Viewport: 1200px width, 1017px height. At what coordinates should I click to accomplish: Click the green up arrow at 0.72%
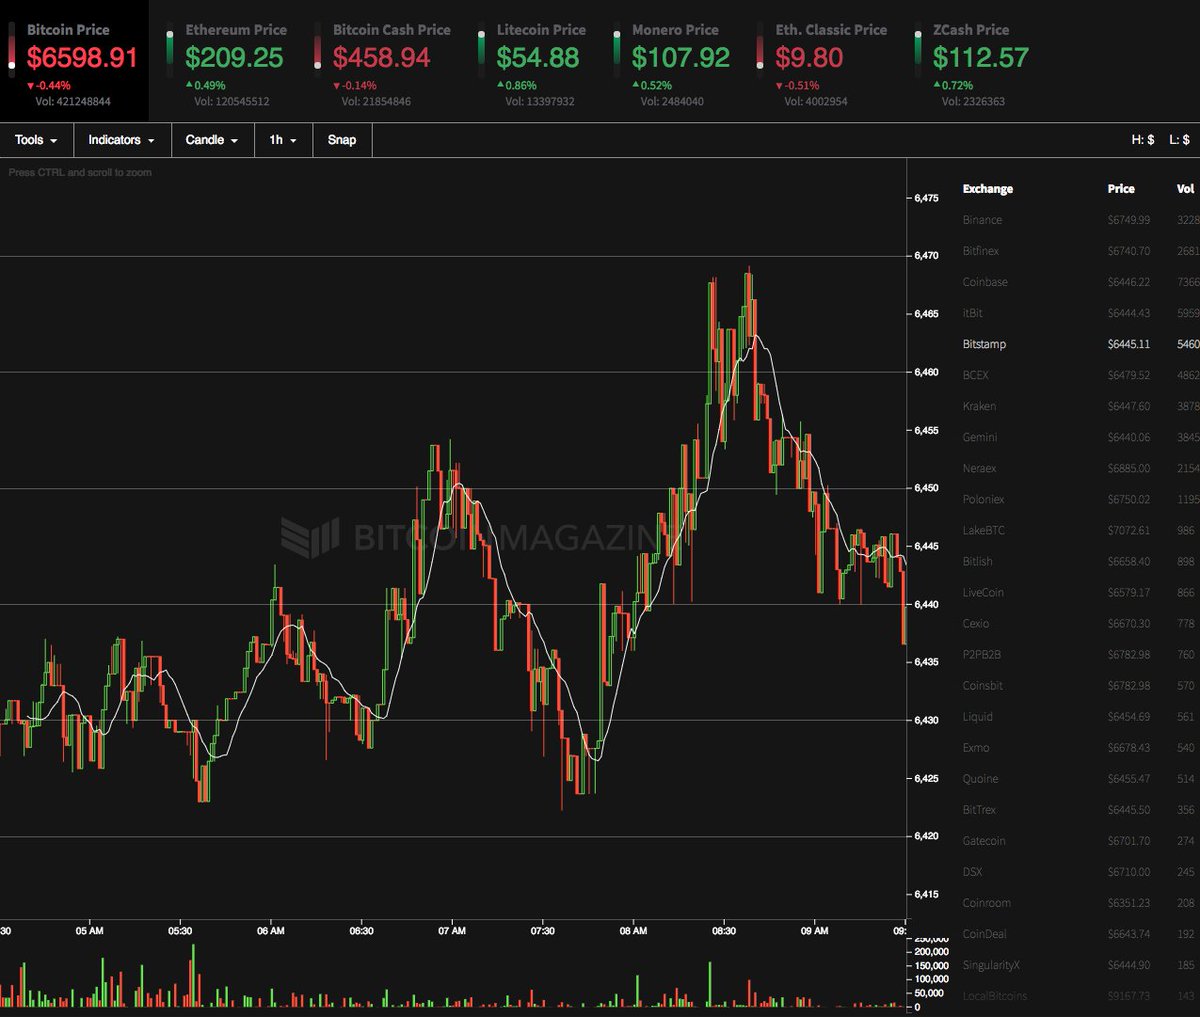coord(937,86)
